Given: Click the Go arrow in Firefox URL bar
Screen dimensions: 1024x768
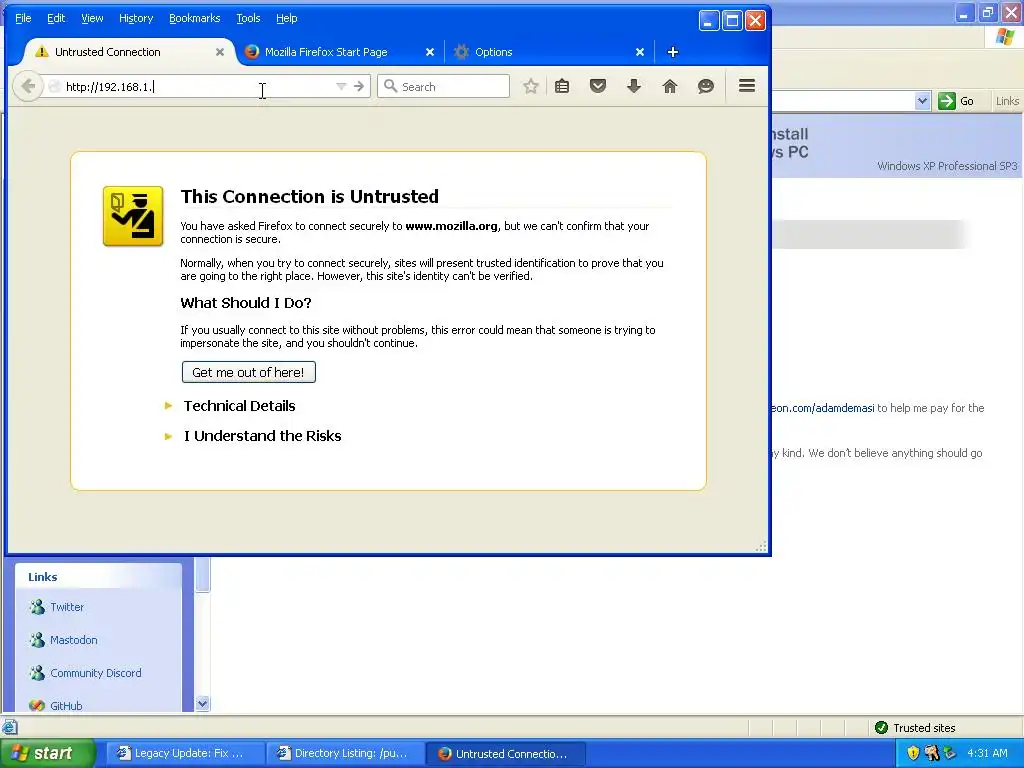Looking at the screenshot, I should pos(359,86).
